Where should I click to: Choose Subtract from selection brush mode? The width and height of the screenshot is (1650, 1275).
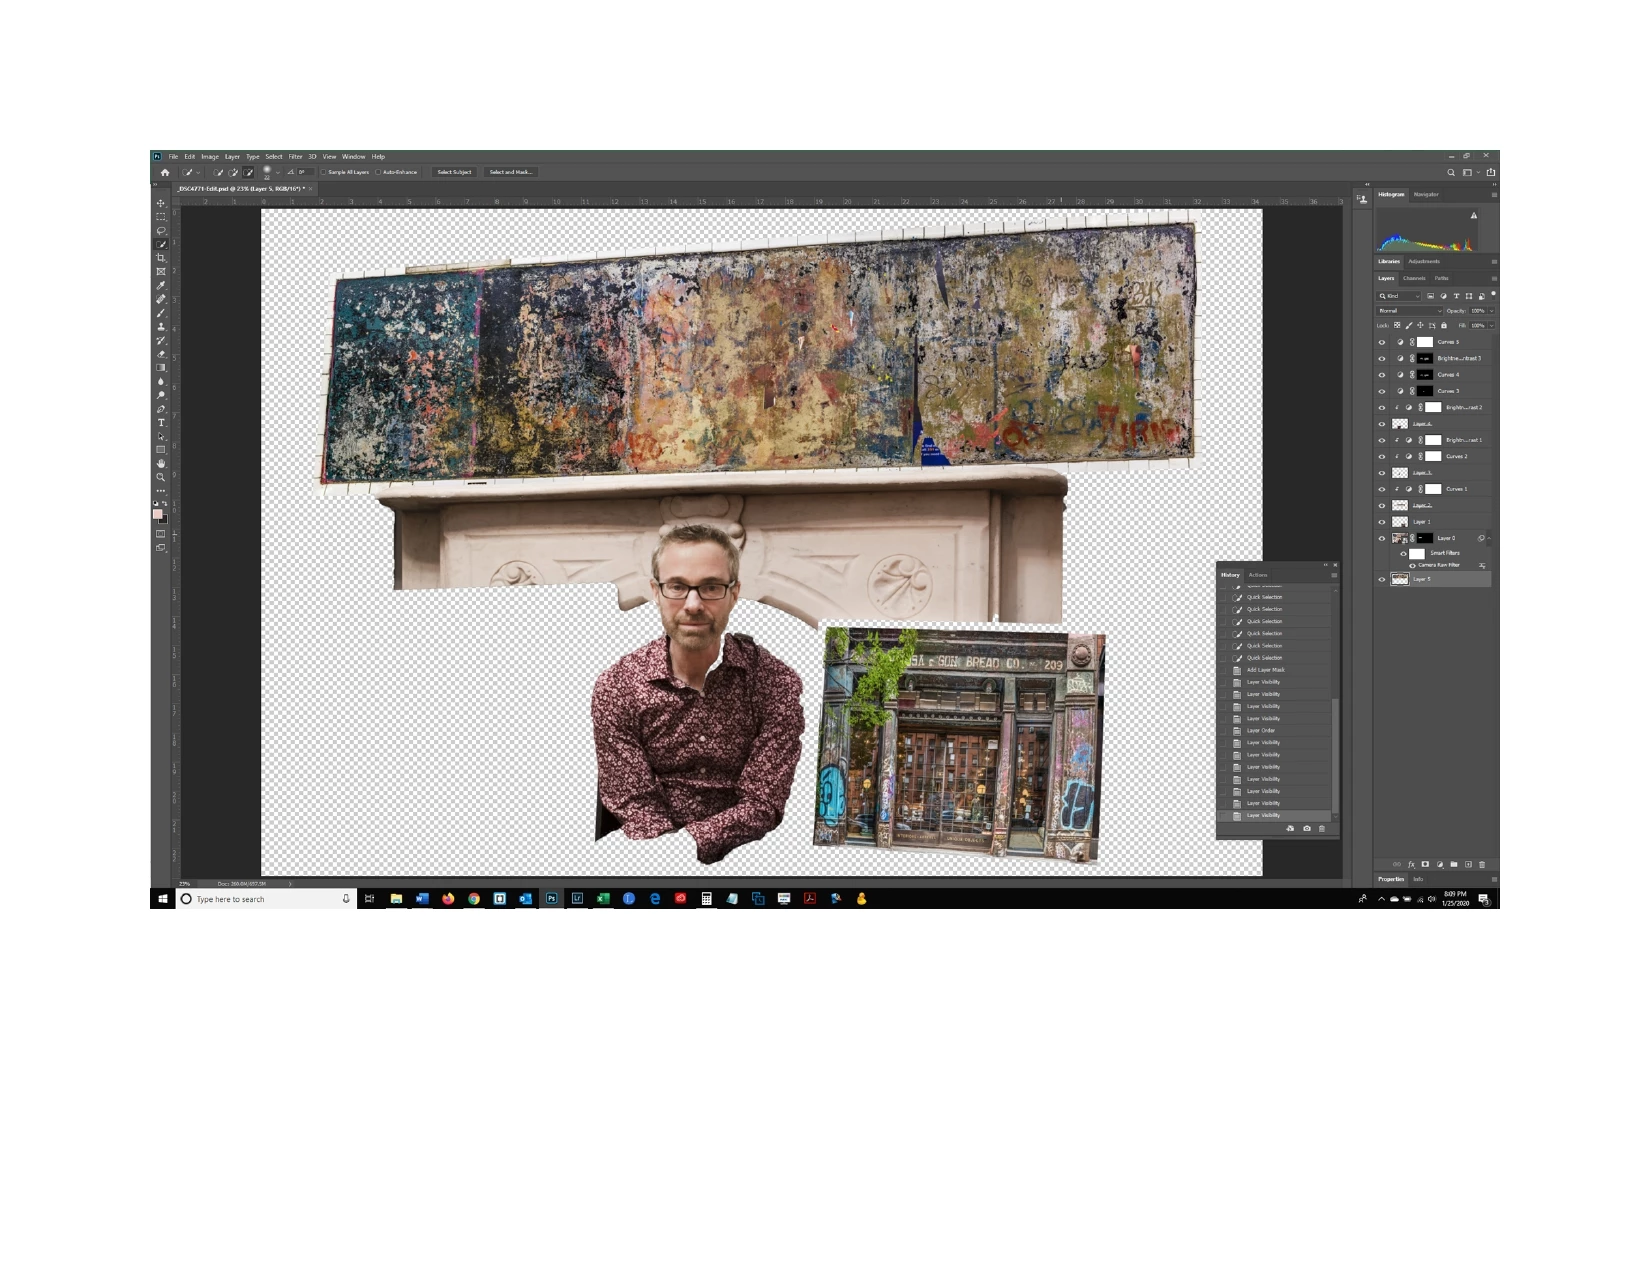click(248, 172)
